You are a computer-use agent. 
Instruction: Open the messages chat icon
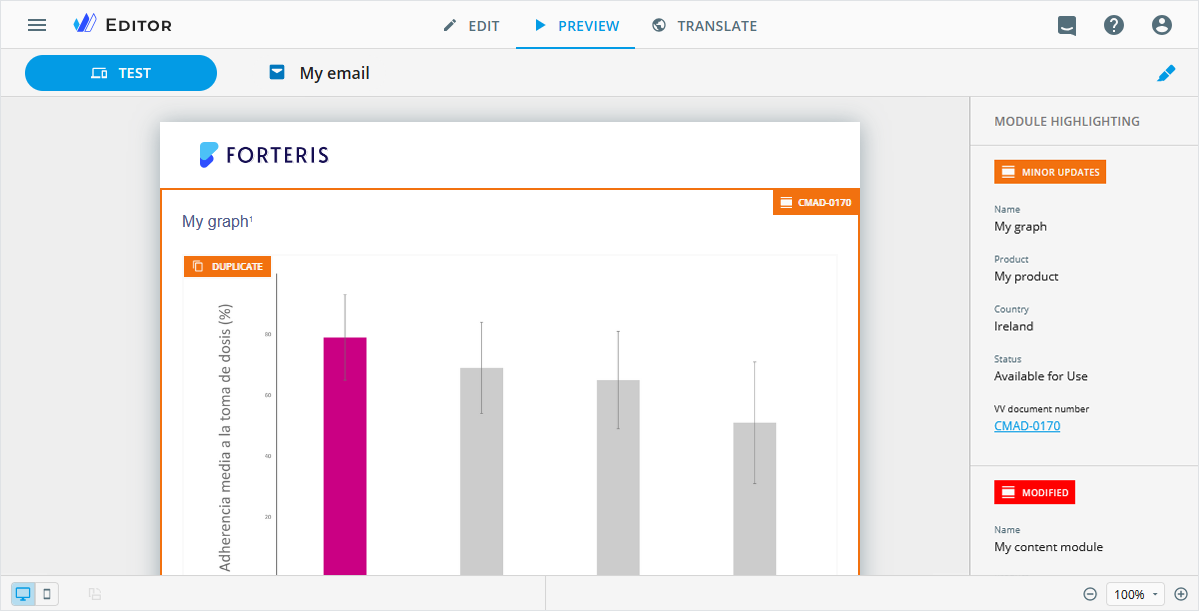point(1067,25)
